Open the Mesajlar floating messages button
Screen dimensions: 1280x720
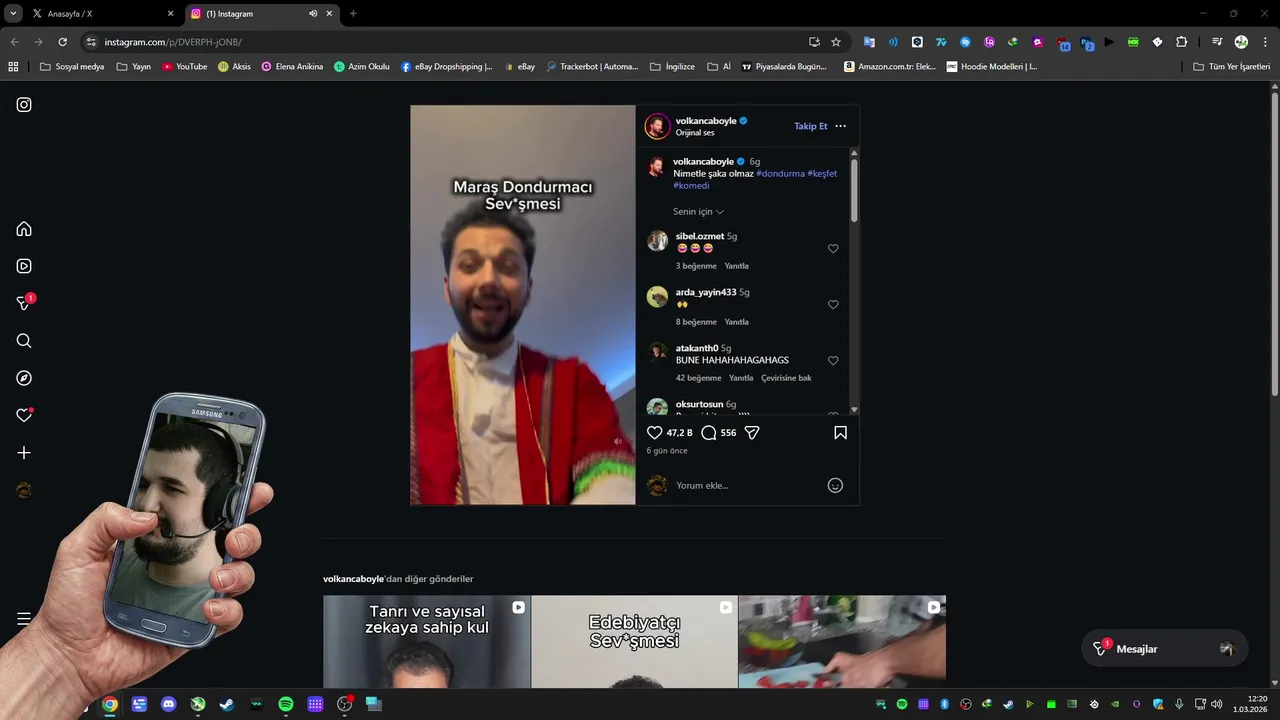pyautogui.click(x=1164, y=649)
